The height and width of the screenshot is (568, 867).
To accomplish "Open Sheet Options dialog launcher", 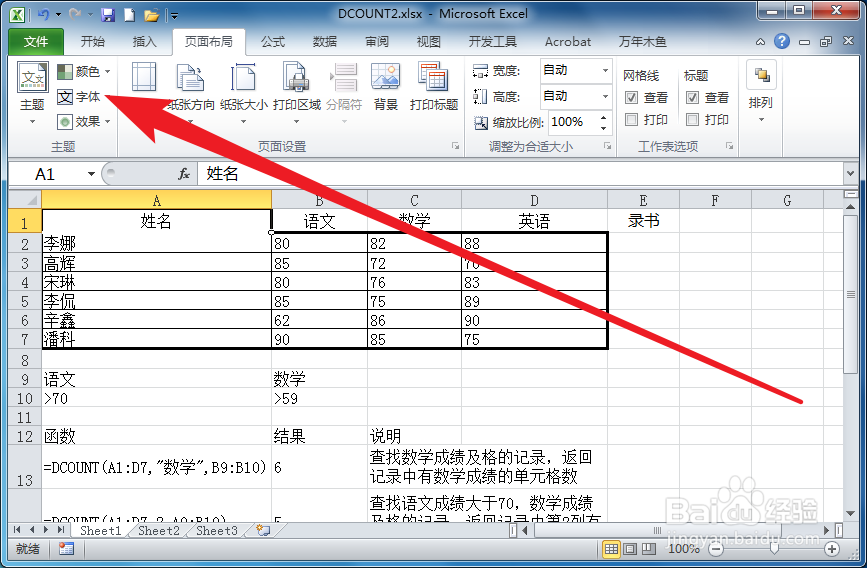I will [729, 146].
